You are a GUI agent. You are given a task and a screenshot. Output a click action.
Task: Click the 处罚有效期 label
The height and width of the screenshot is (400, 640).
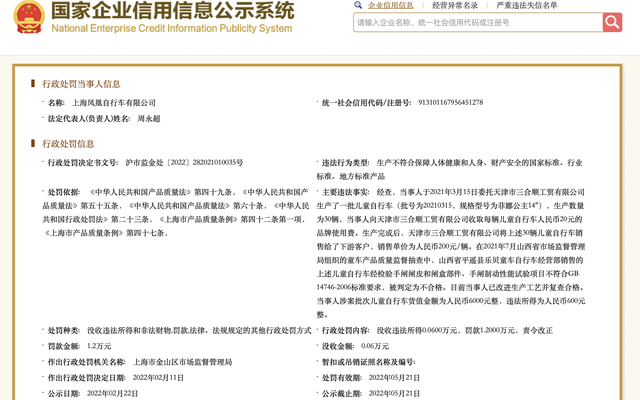(x=342, y=378)
